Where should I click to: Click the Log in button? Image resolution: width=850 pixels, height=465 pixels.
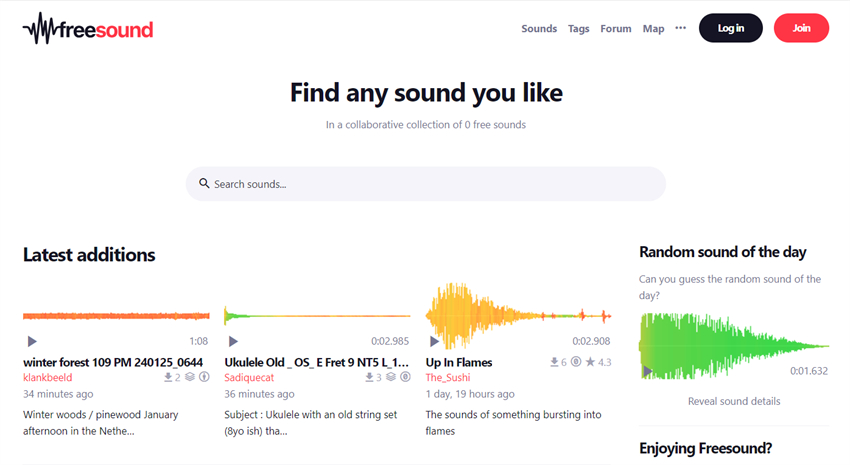[731, 28]
